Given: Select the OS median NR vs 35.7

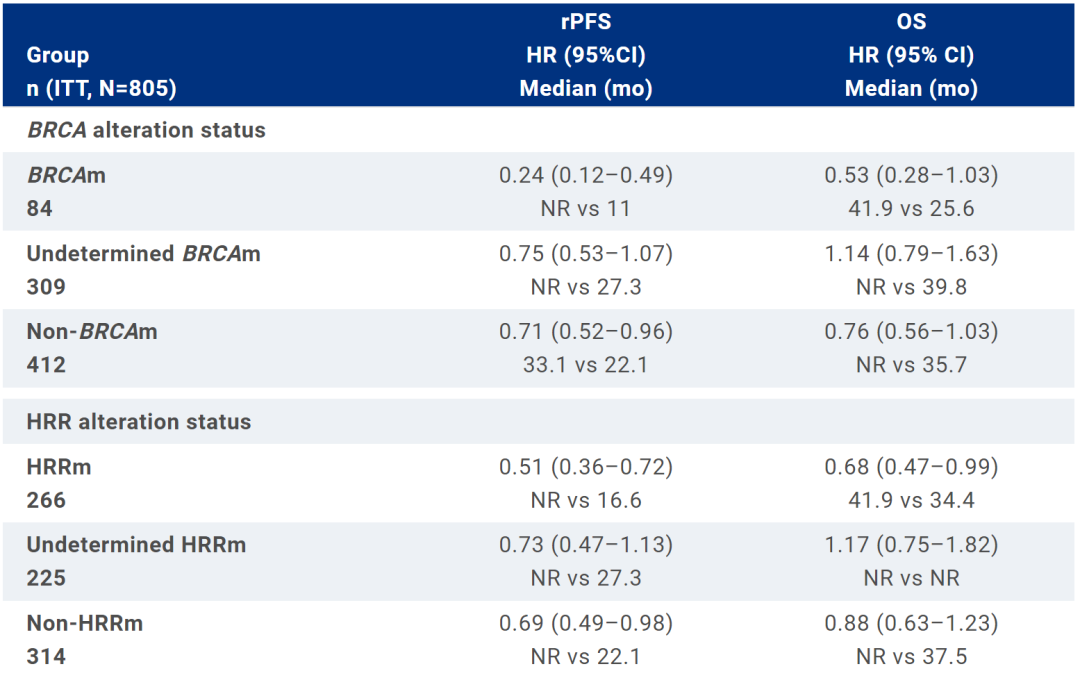Looking at the screenshot, I should click(x=911, y=365).
